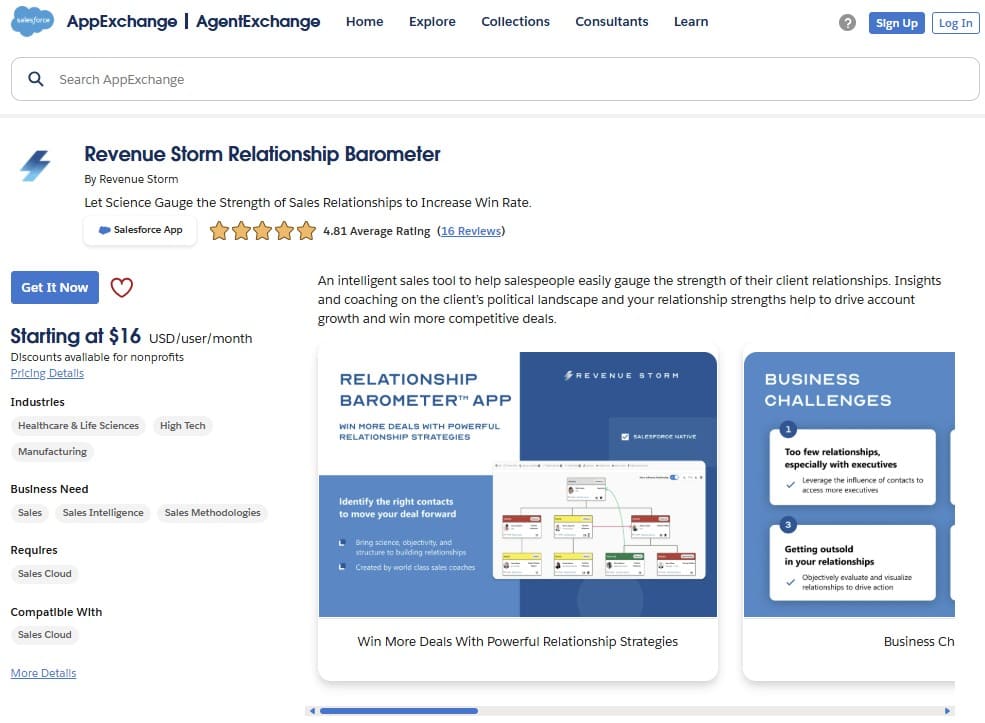Click the '4.81 Average Rating' text
Screen dimensions: 985x723
(x=377, y=231)
